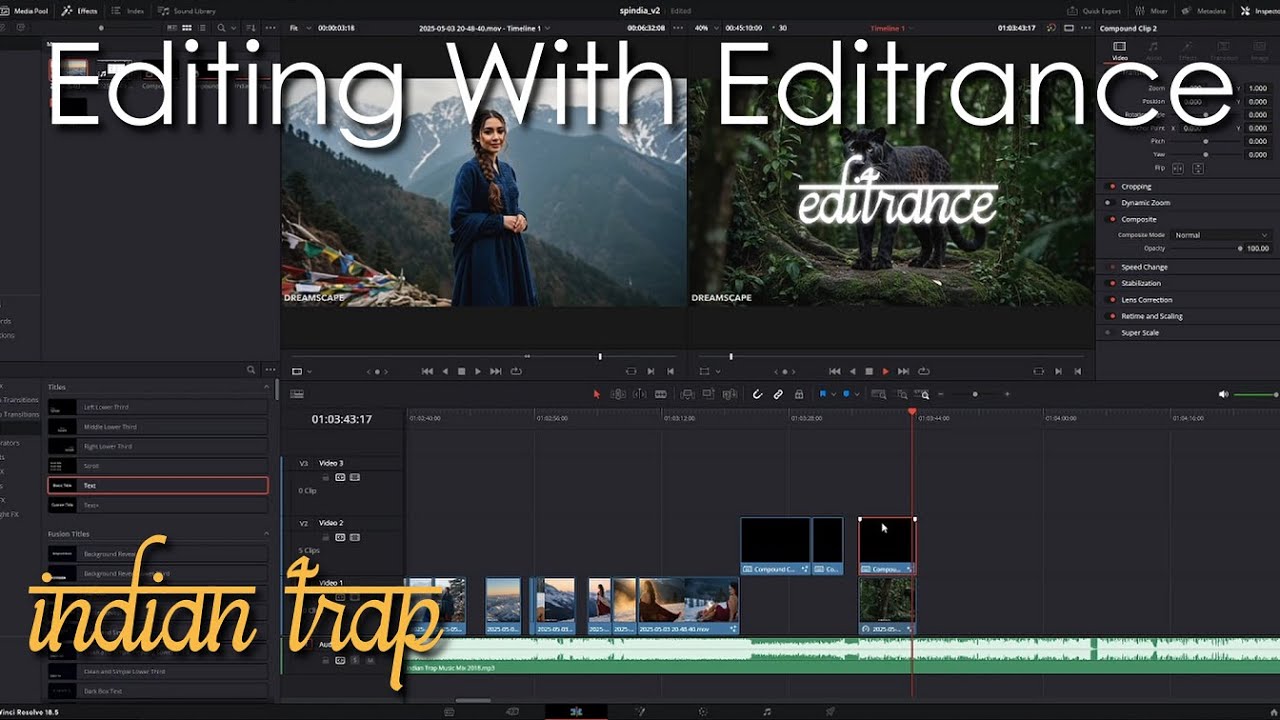Add a blue flag to the clip
Image resolution: width=1280 pixels, height=720 pixels.
pos(823,394)
